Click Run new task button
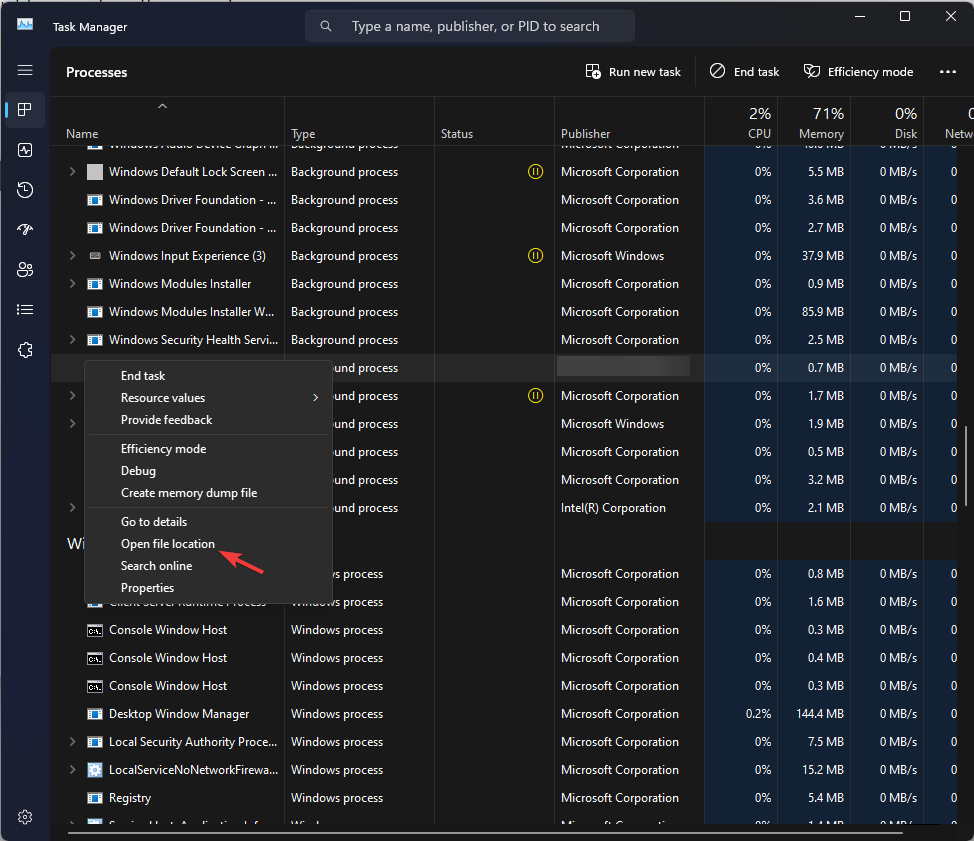This screenshot has width=974, height=841. 633,72
